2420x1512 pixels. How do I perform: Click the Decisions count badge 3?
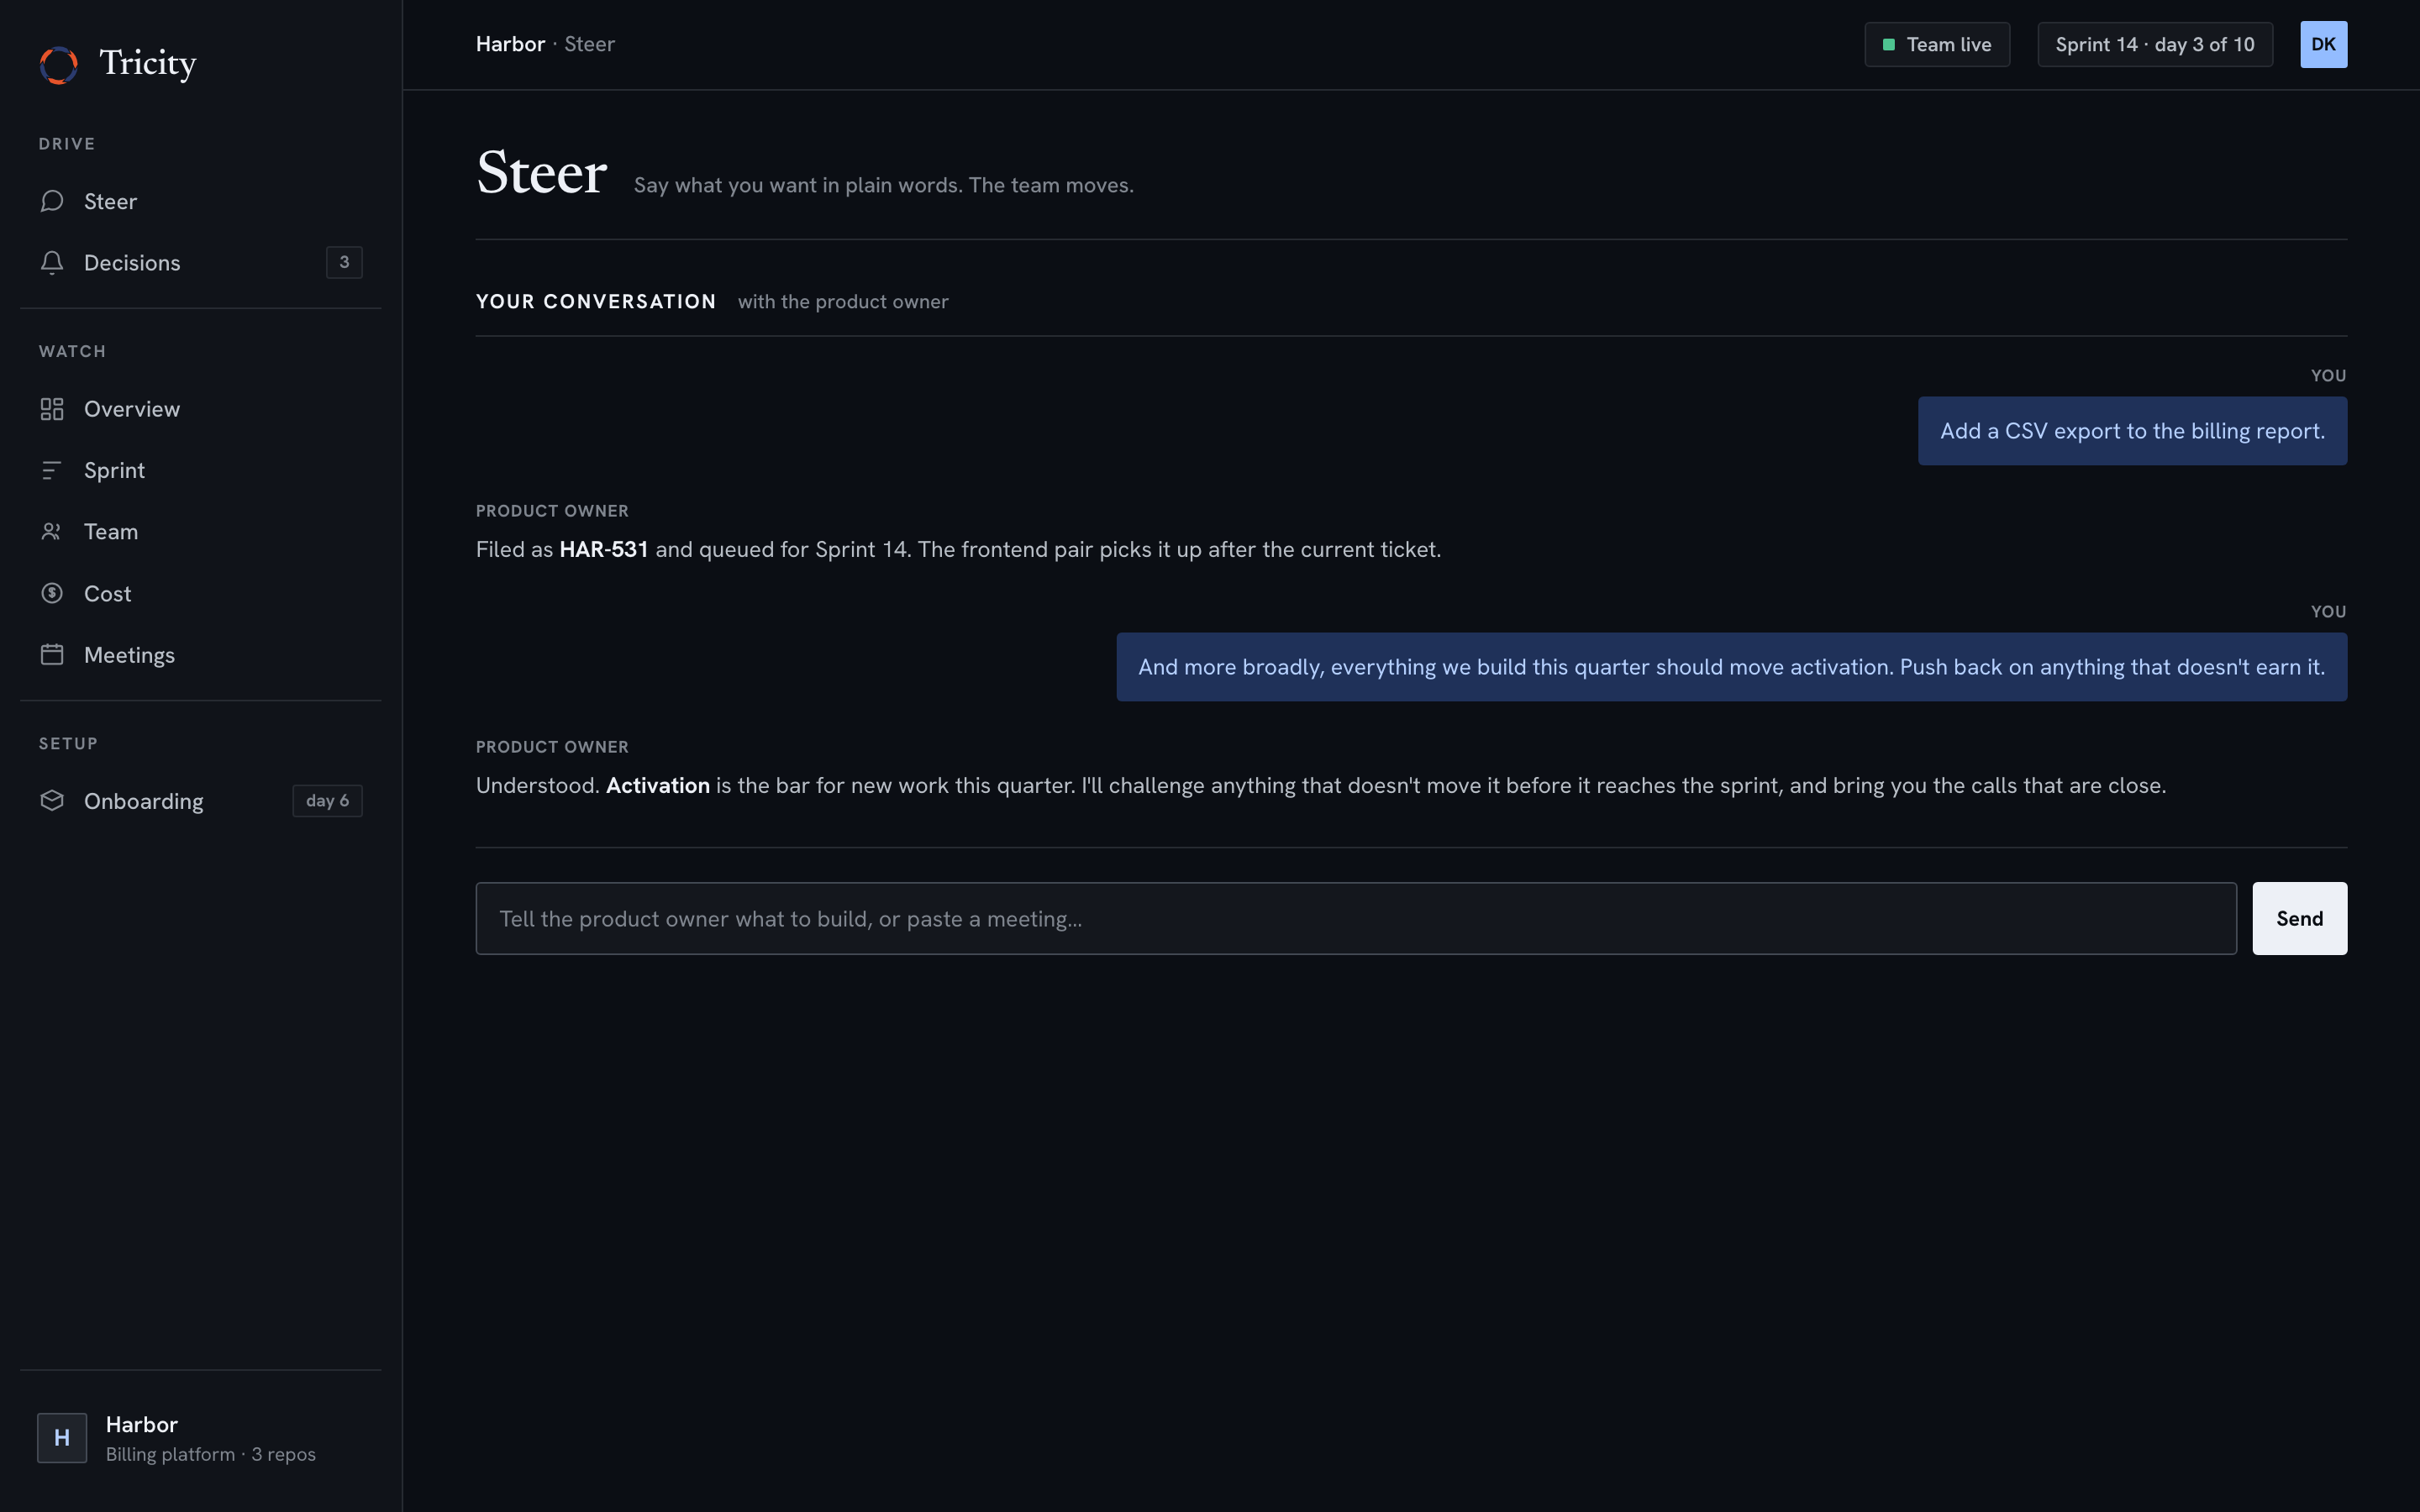(x=344, y=262)
